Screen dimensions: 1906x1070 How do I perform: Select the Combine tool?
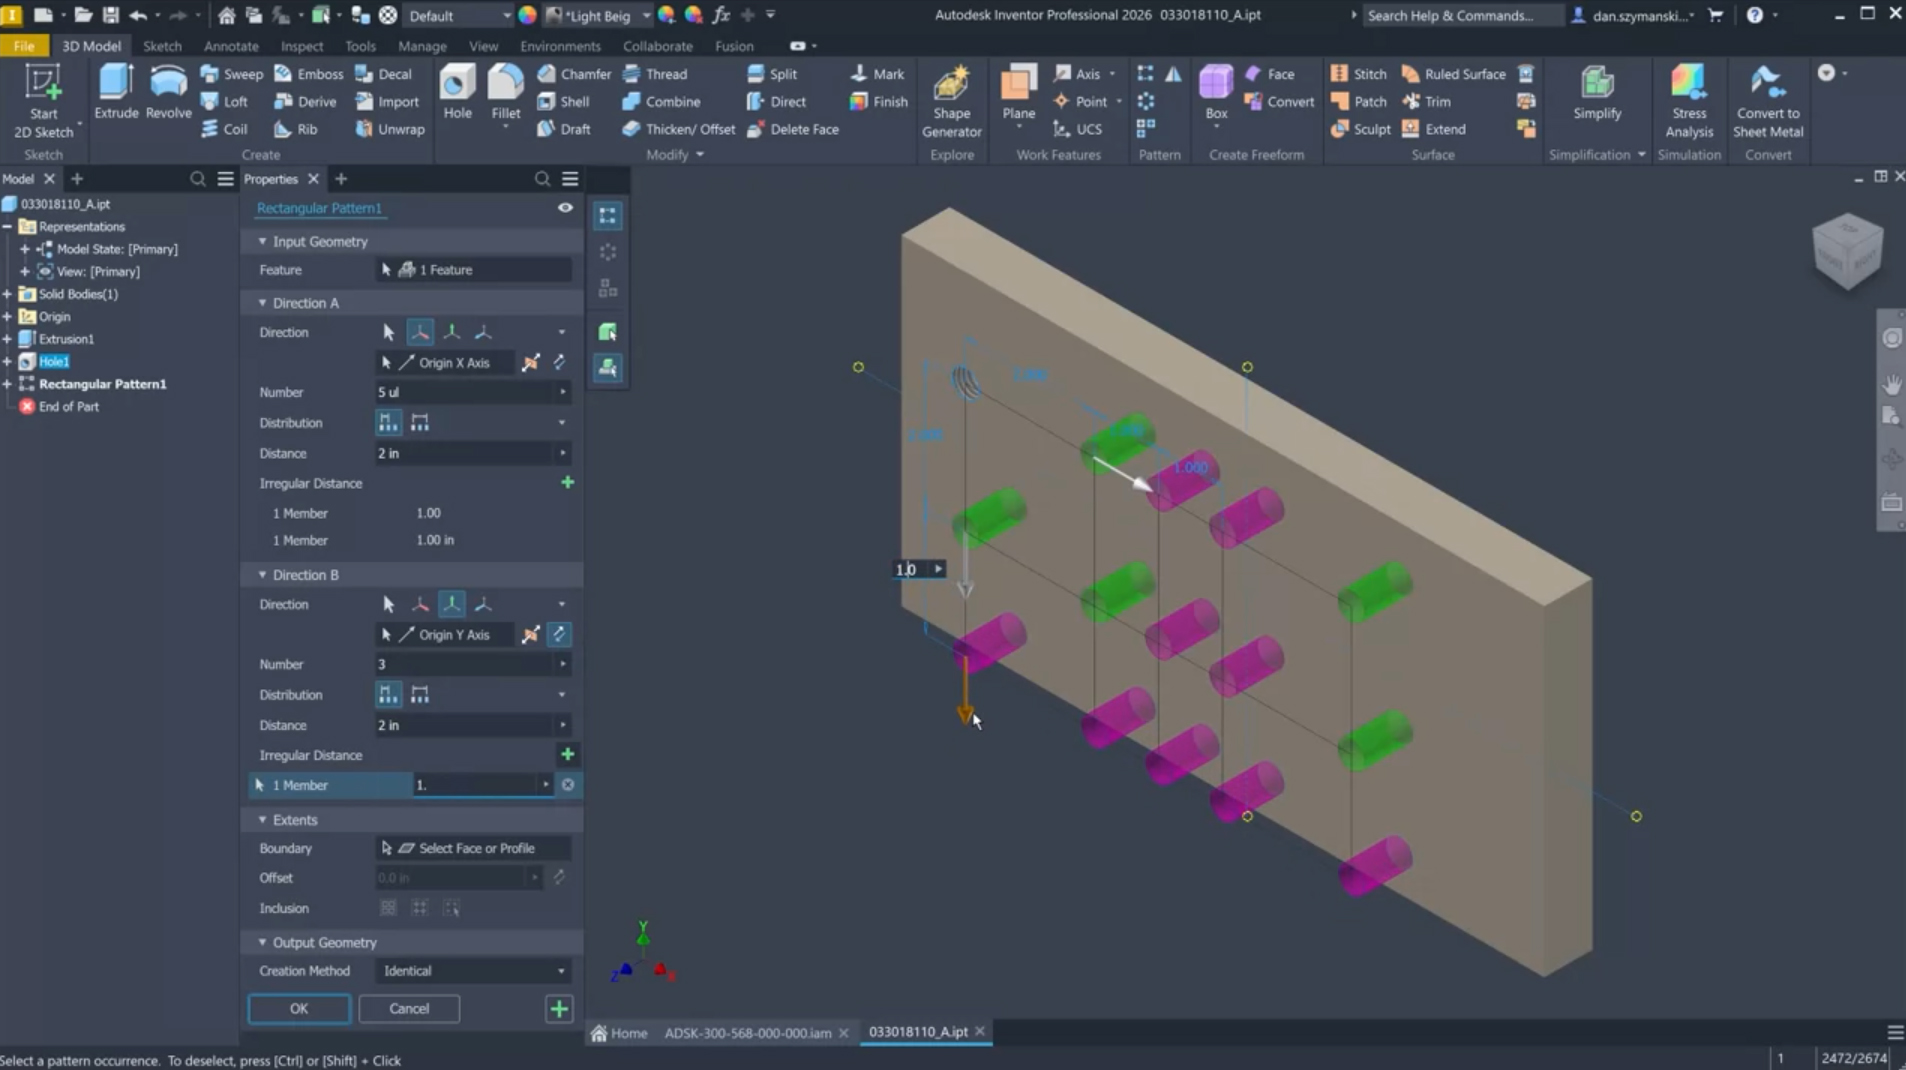pyautogui.click(x=661, y=101)
